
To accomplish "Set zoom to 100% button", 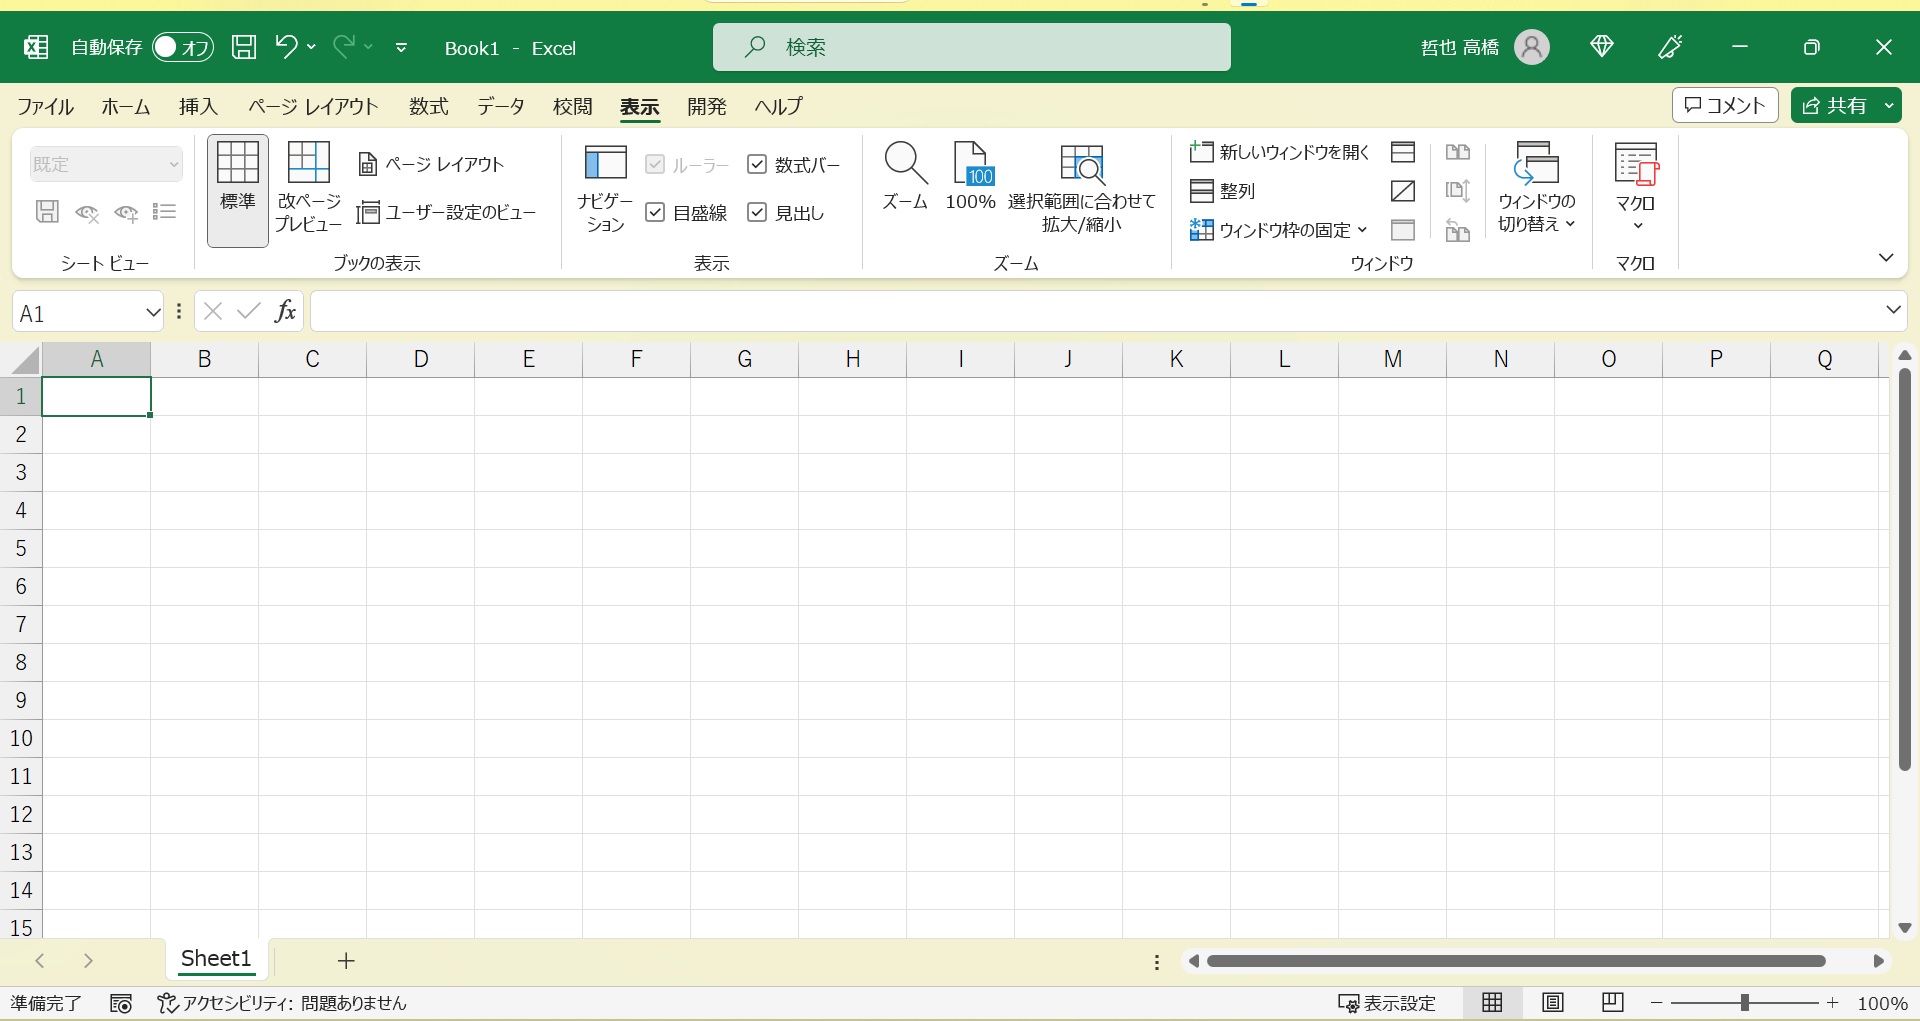I will [x=970, y=177].
